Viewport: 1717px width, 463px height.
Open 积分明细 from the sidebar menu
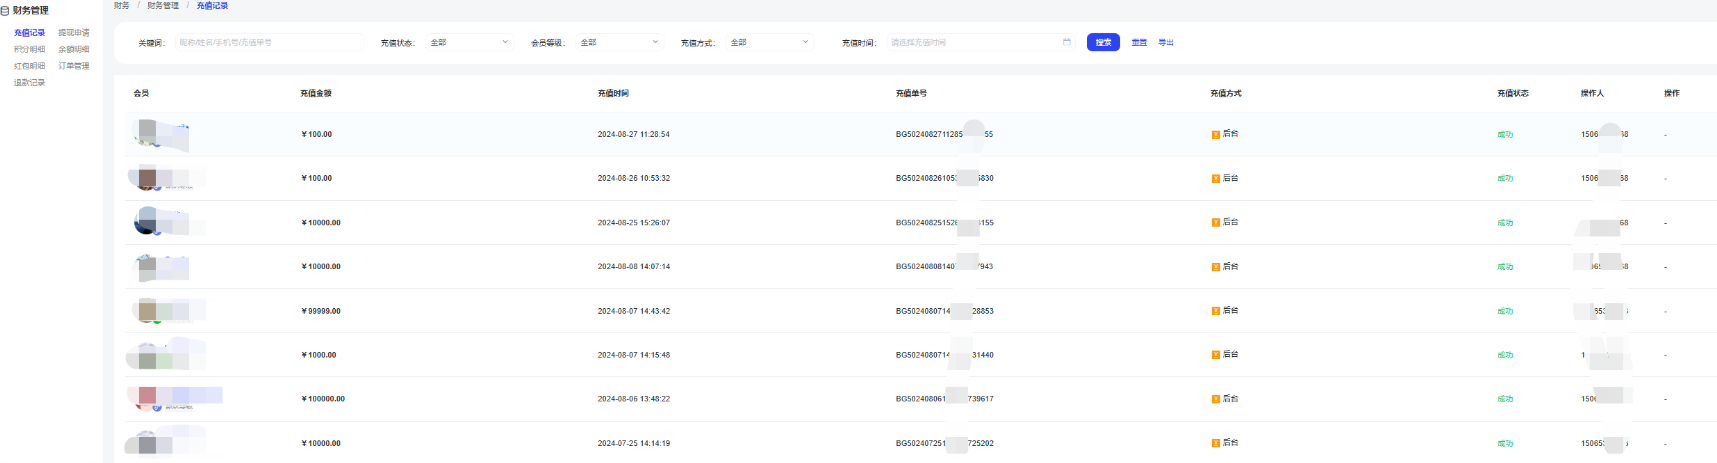tap(29, 49)
